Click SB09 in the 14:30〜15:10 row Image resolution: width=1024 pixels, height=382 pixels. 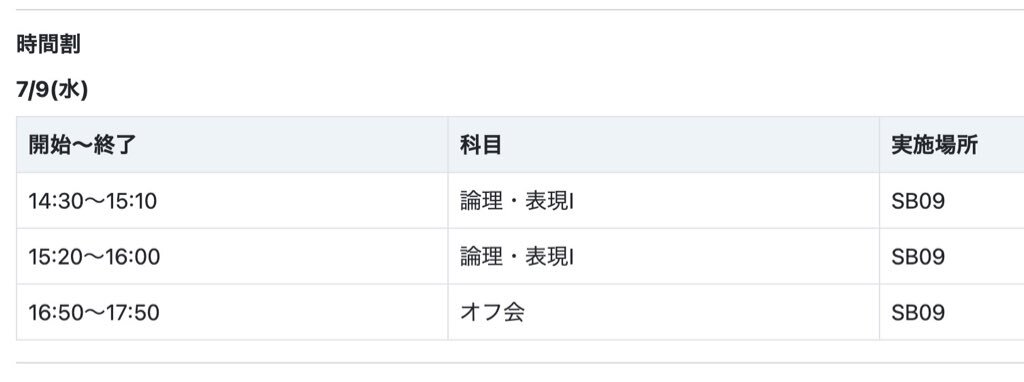(918, 201)
